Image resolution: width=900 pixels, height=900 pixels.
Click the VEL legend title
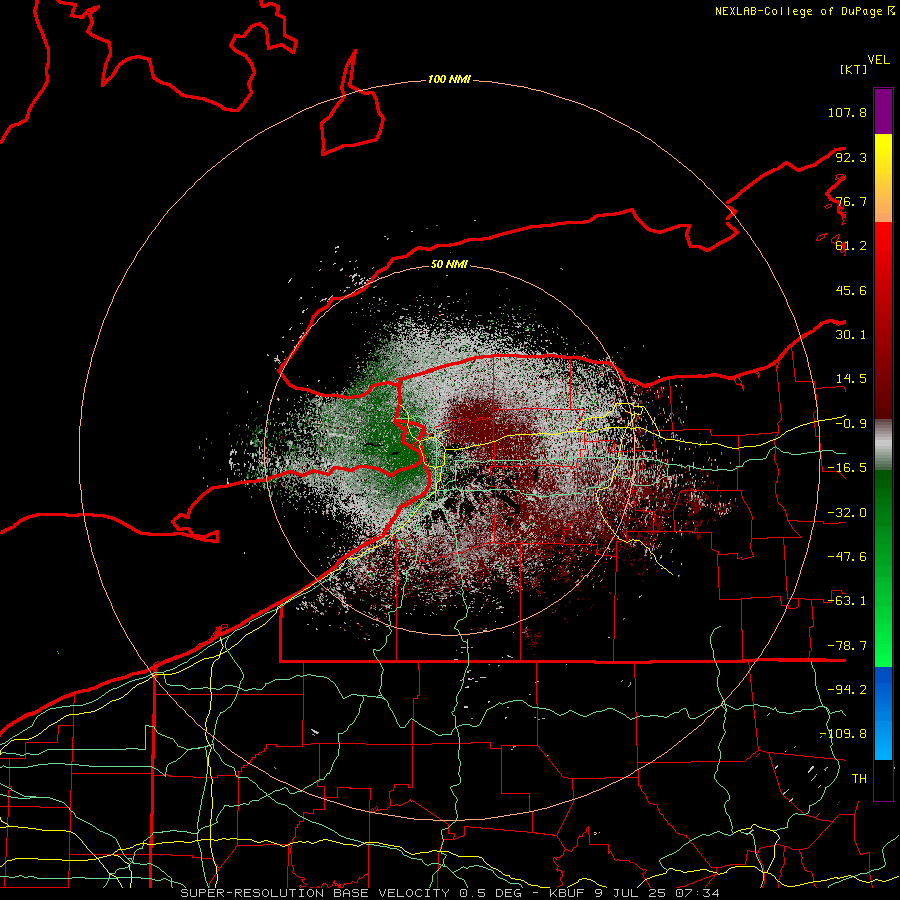point(878,60)
